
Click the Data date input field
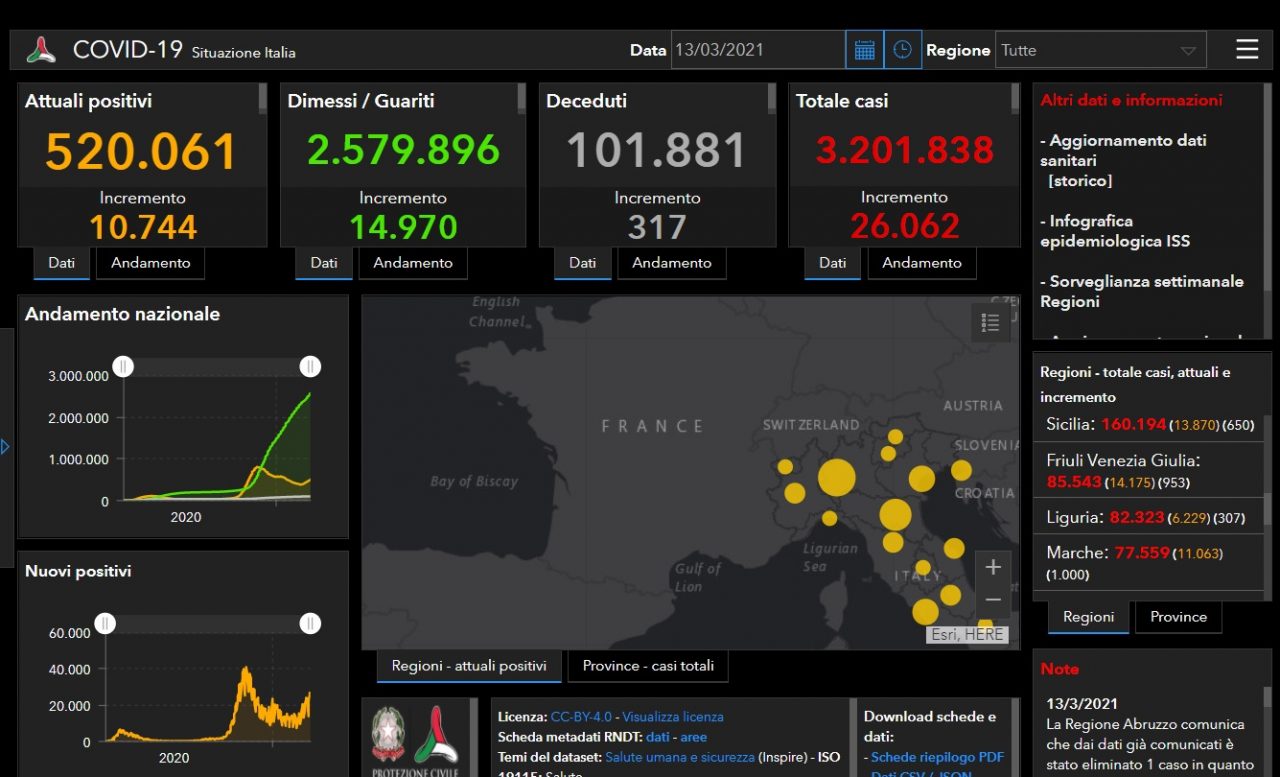(x=757, y=50)
